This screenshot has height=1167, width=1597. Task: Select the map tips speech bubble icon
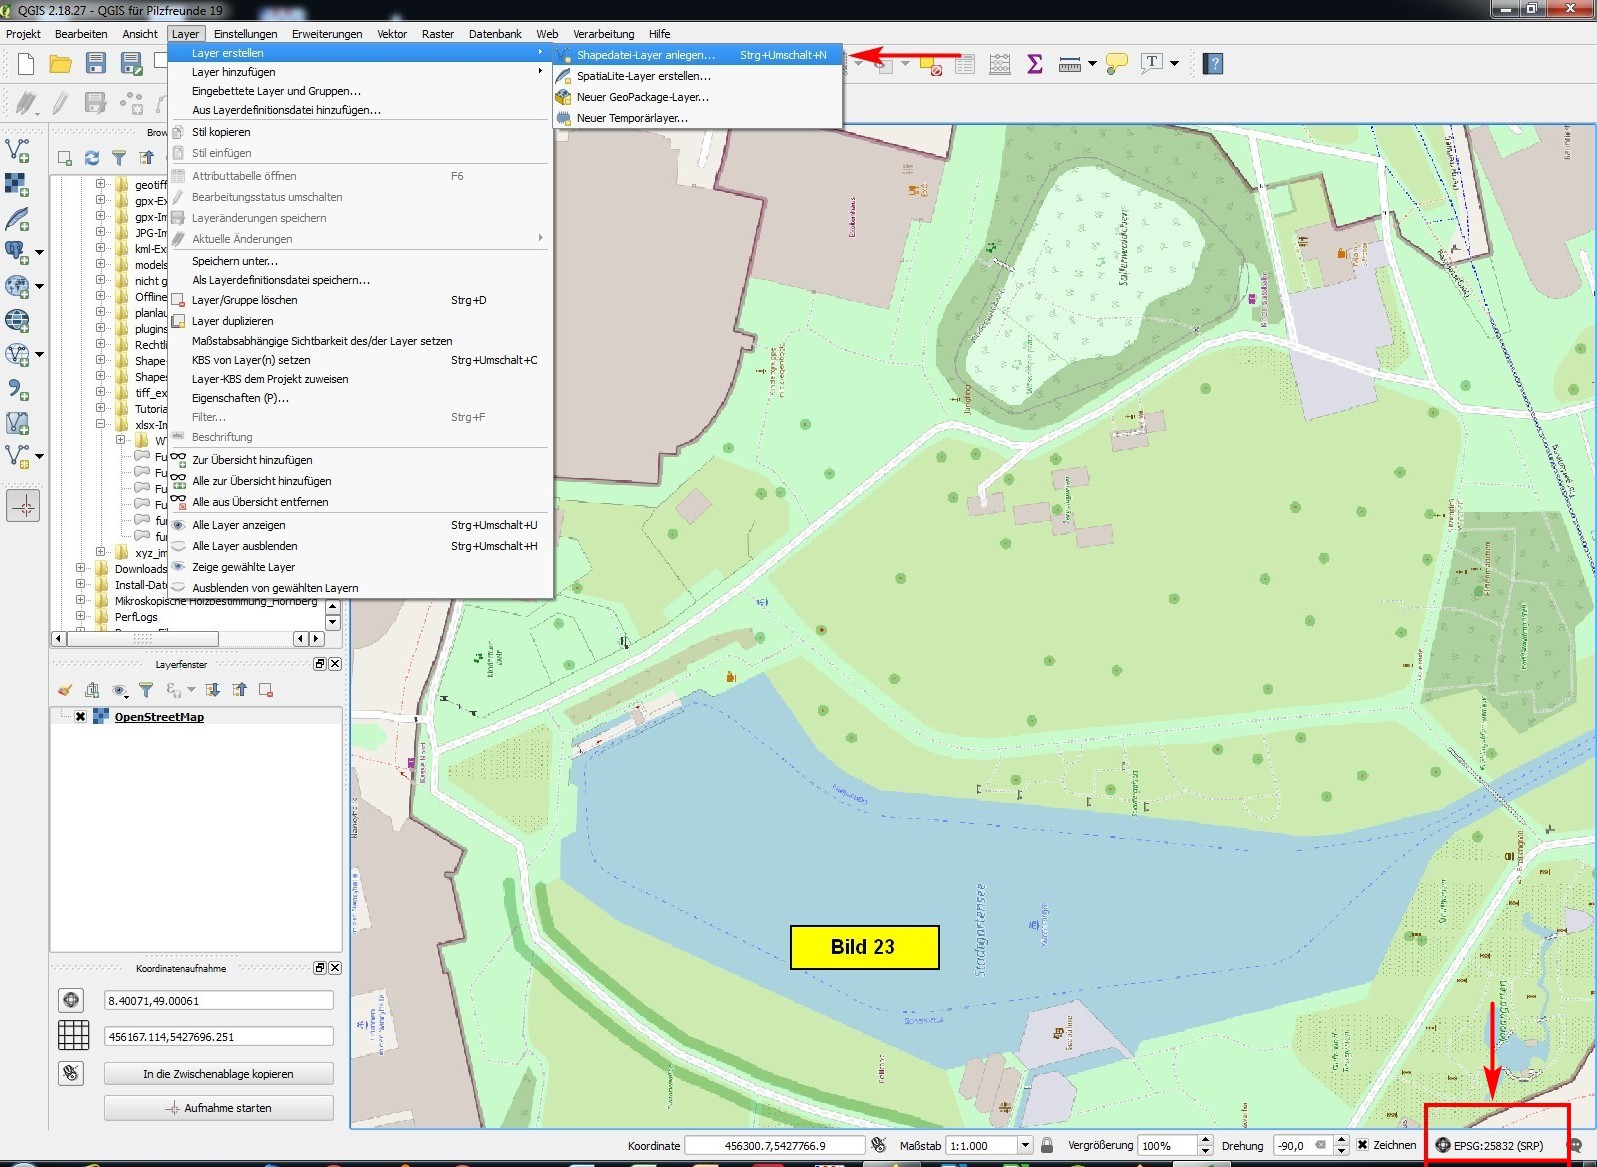1117,64
